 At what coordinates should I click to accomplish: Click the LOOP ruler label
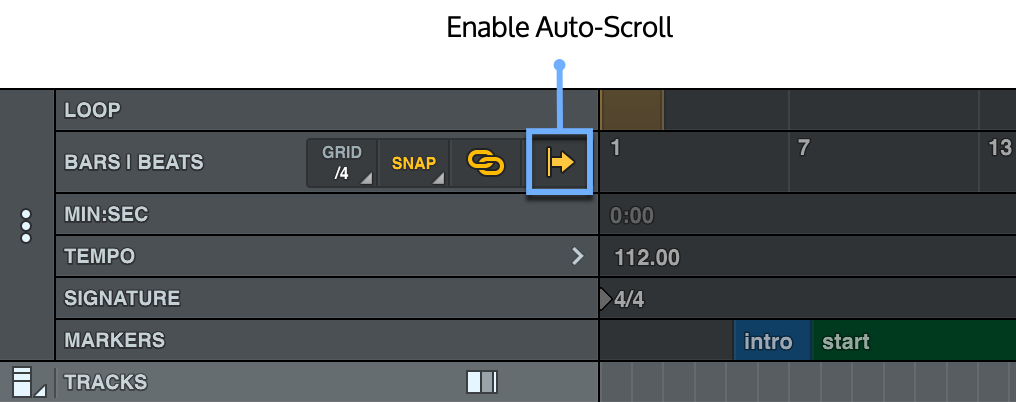coord(92,110)
